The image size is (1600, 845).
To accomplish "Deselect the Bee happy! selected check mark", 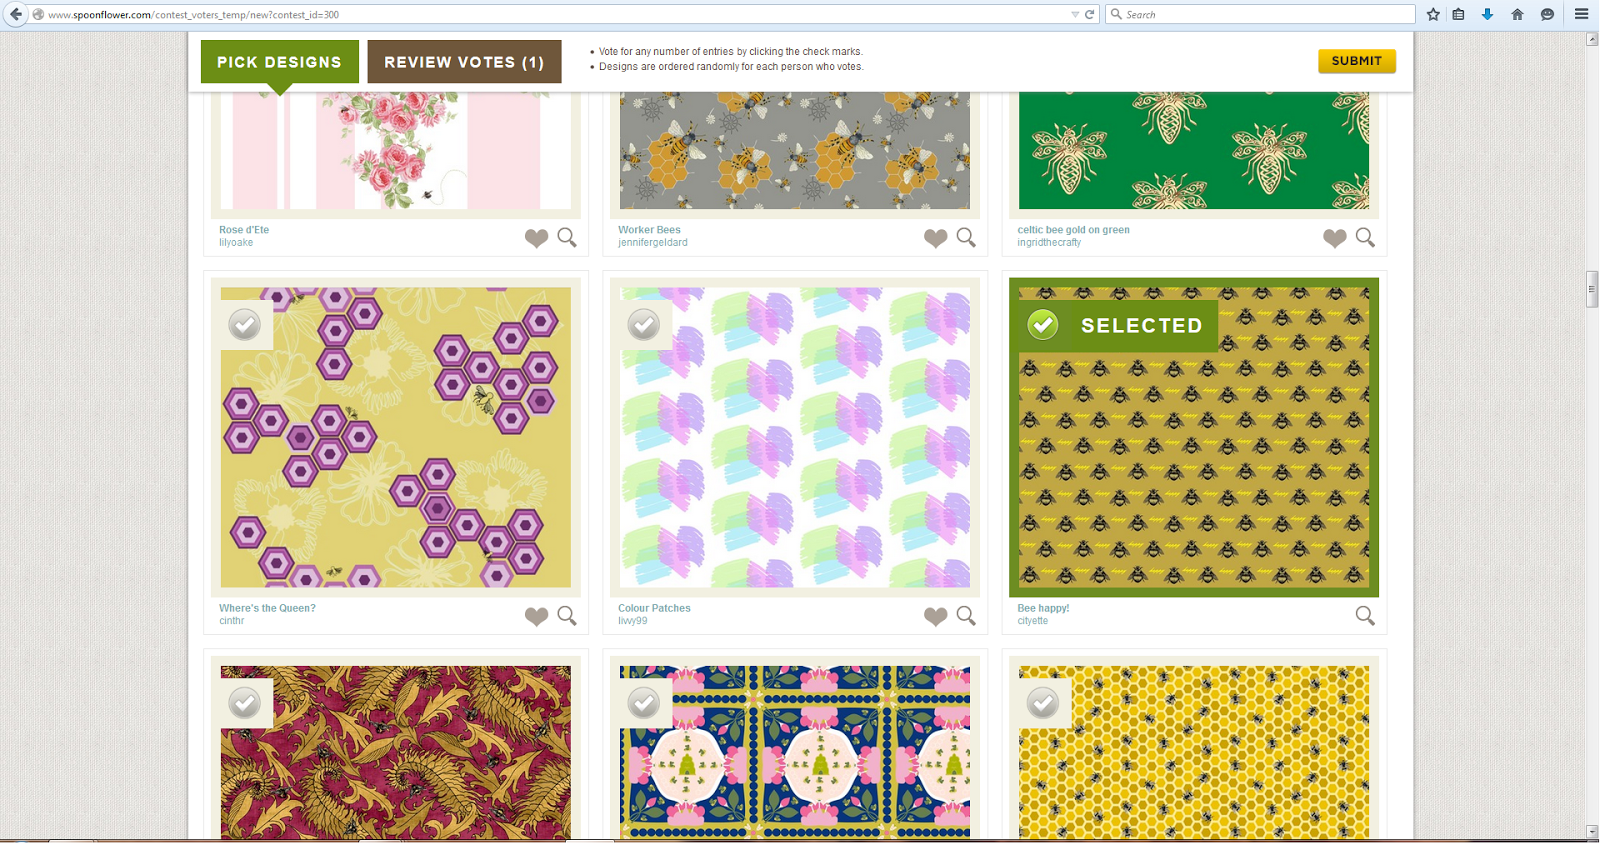I will 1043,325.
